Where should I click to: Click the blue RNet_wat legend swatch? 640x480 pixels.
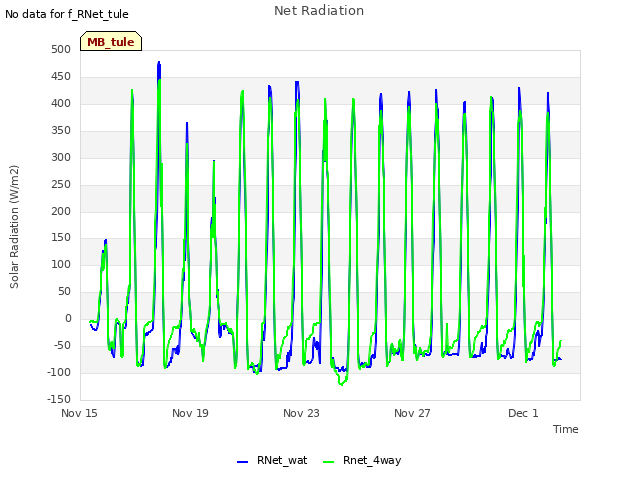[x=242, y=461]
